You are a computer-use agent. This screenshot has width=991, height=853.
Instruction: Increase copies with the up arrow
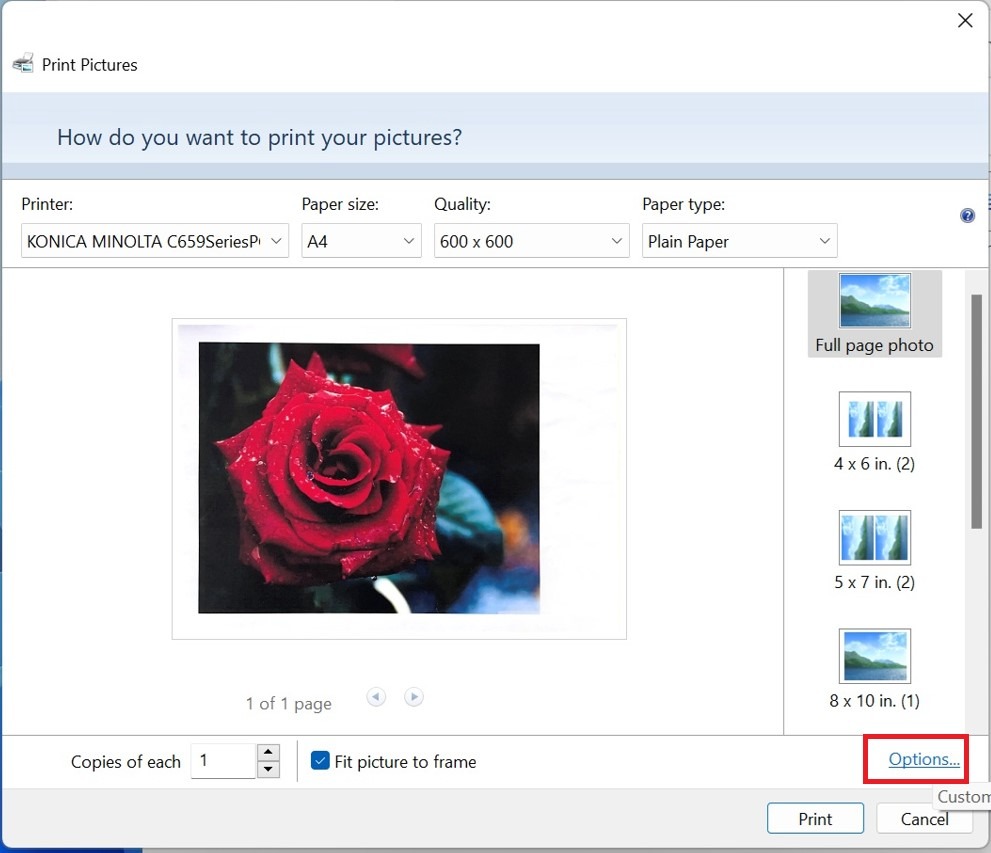click(x=268, y=752)
